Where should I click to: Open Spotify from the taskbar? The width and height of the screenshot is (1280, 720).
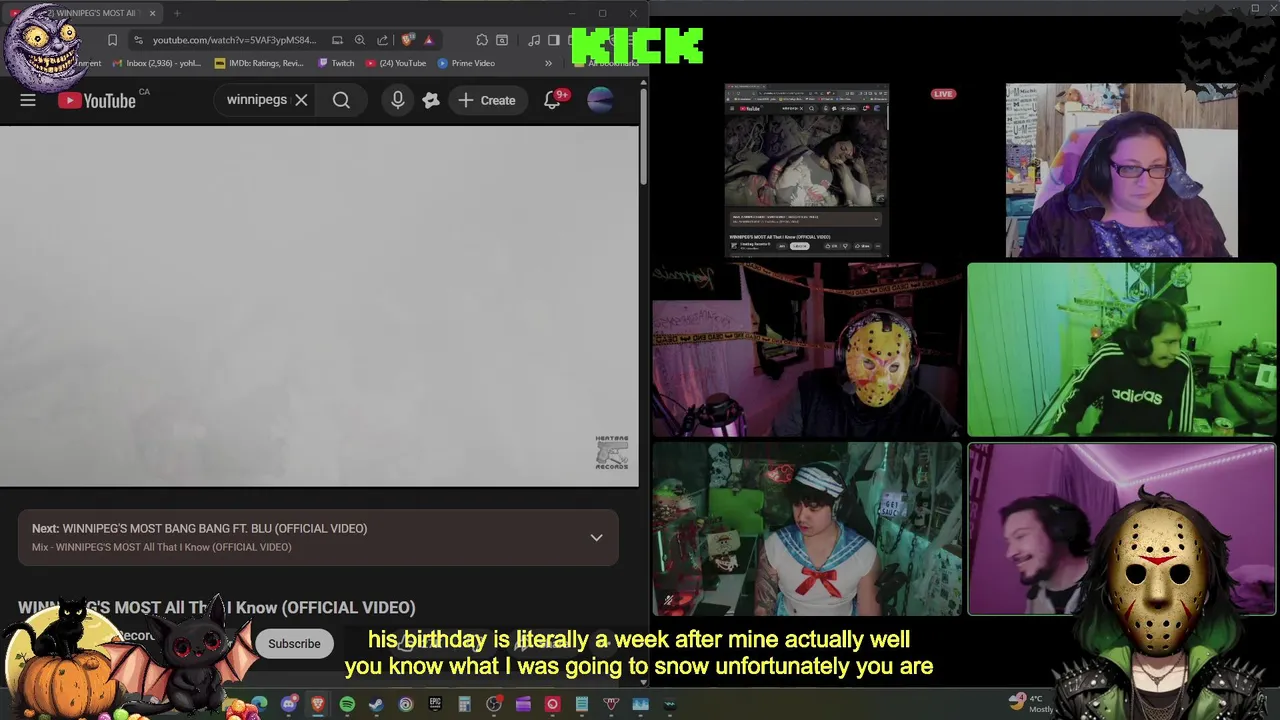click(x=347, y=704)
